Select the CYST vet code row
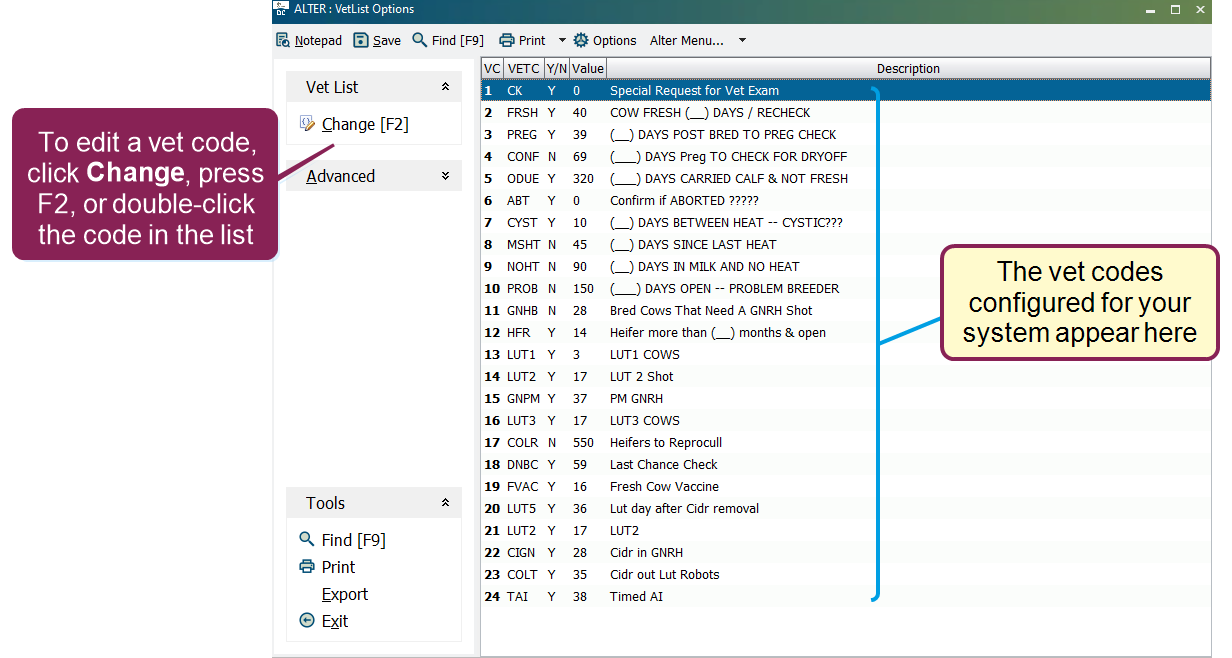1232x658 pixels. click(845, 223)
